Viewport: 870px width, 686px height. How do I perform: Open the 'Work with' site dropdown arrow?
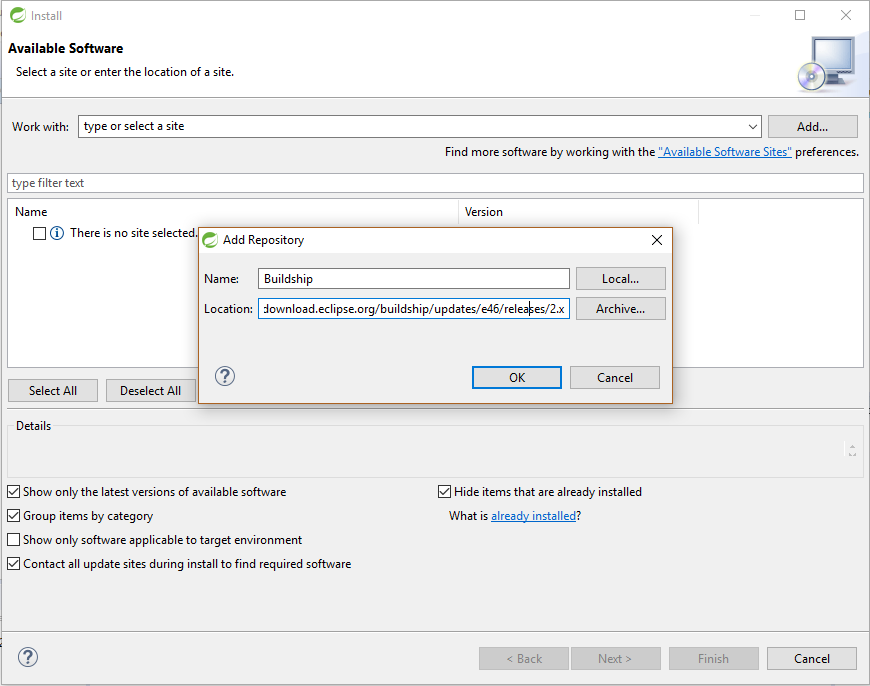752,127
